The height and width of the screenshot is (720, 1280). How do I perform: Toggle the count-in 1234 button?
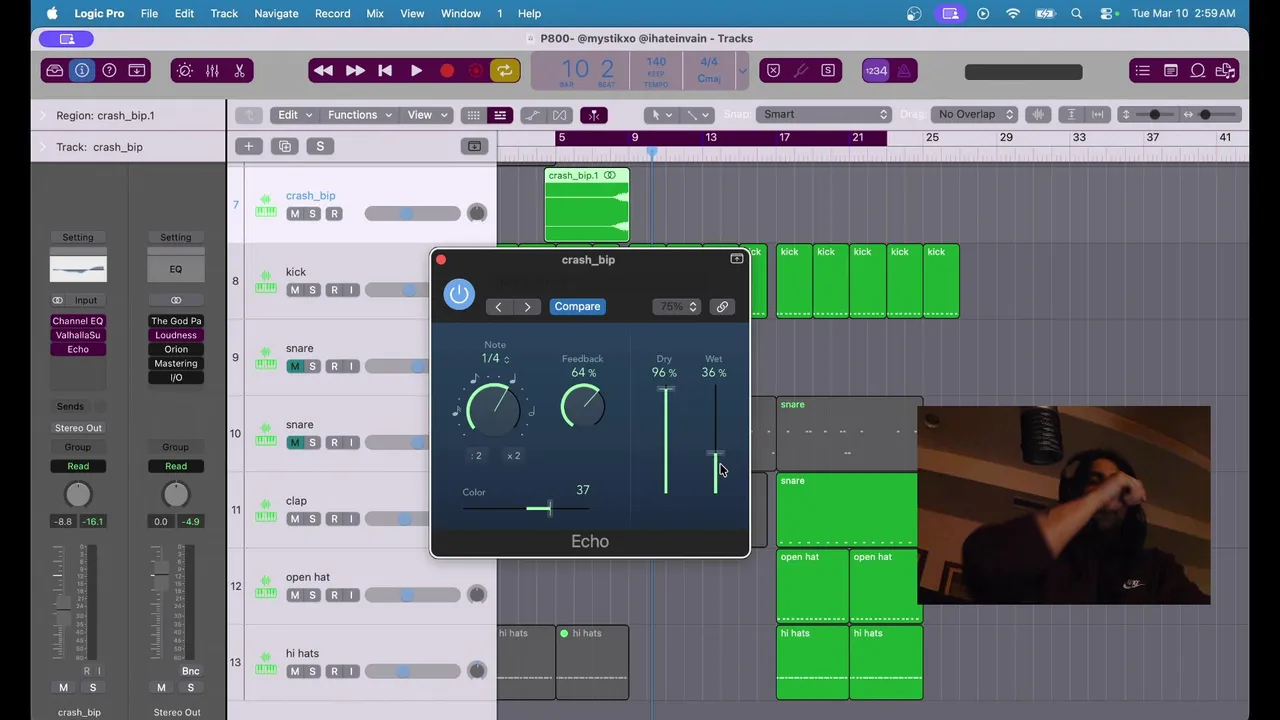click(876, 70)
